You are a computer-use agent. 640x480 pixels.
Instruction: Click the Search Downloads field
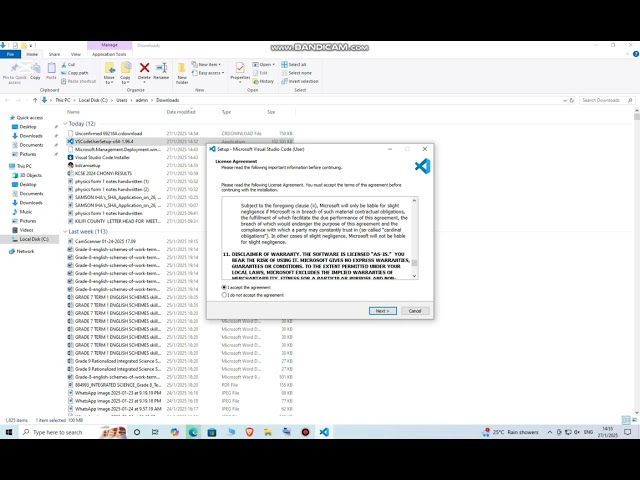coord(607,100)
